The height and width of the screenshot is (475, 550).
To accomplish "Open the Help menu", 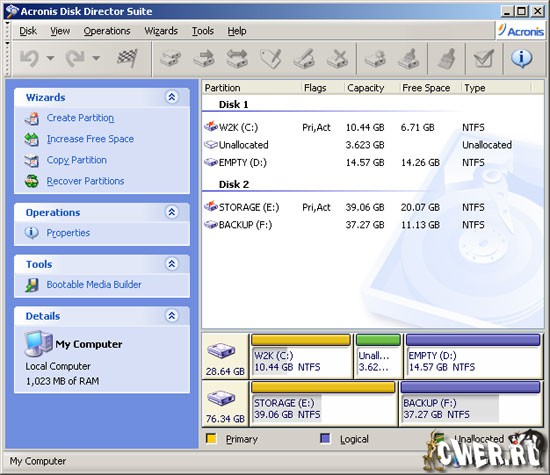I will tap(237, 31).
